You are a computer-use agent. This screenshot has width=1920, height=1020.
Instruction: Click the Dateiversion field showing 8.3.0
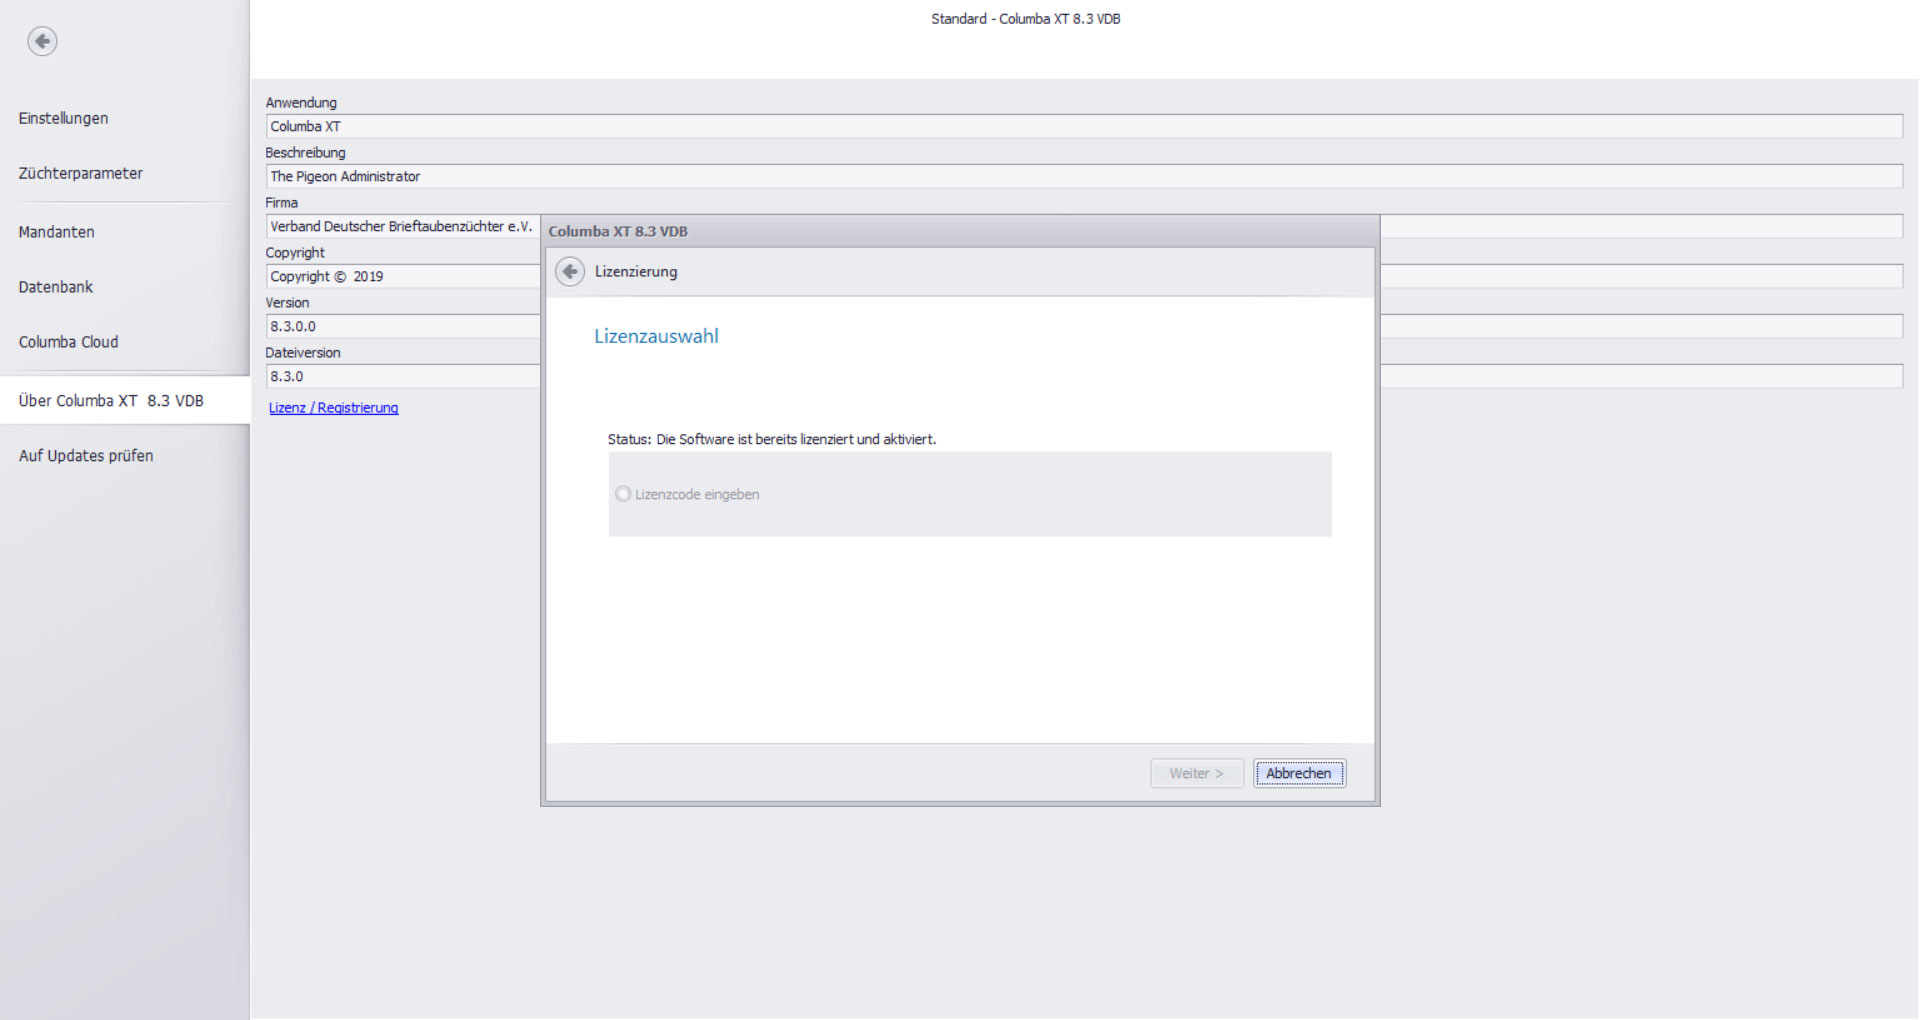click(401, 377)
